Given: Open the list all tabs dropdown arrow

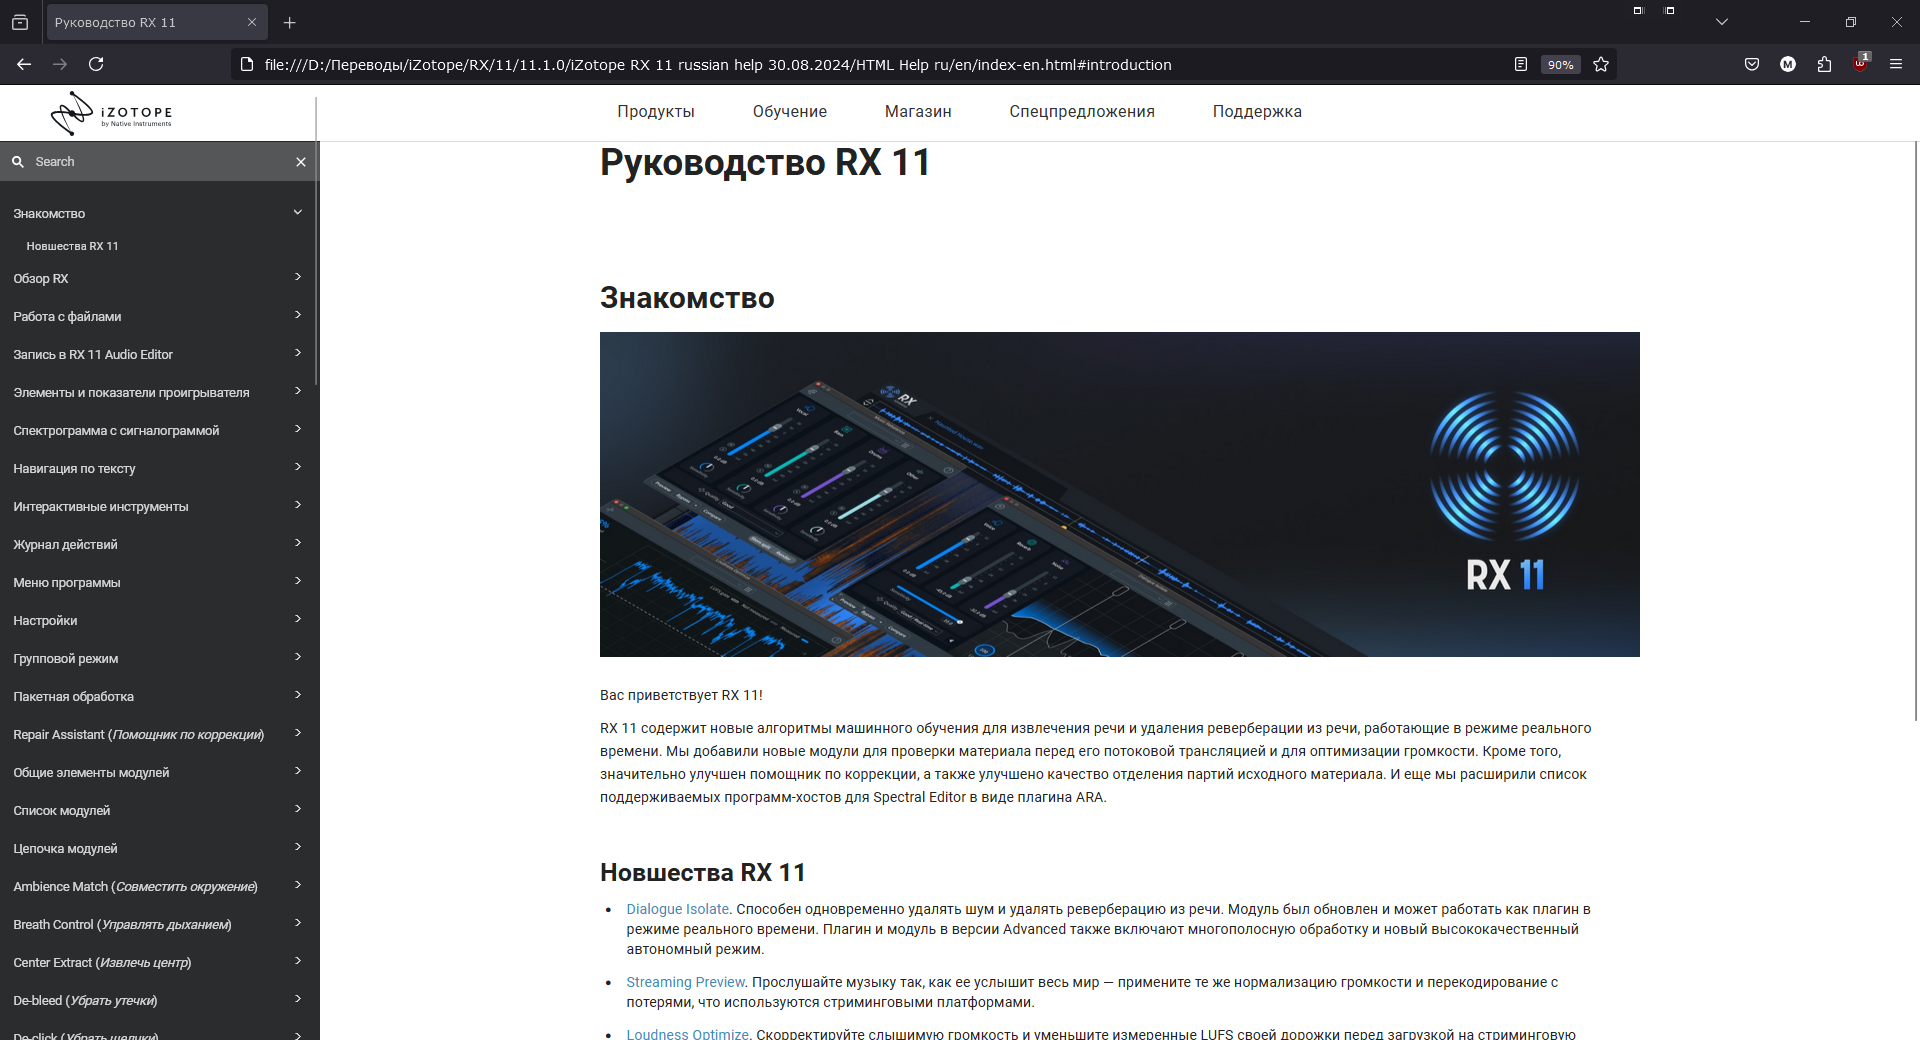Looking at the screenshot, I should (x=1722, y=22).
